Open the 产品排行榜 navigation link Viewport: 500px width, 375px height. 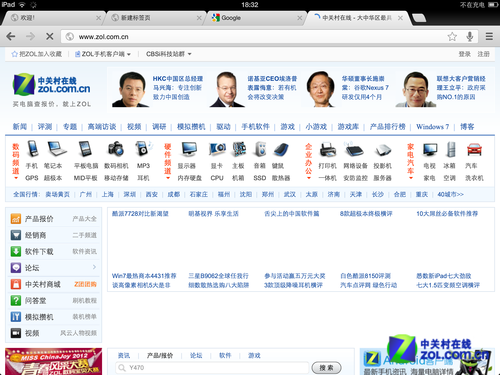(388, 127)
